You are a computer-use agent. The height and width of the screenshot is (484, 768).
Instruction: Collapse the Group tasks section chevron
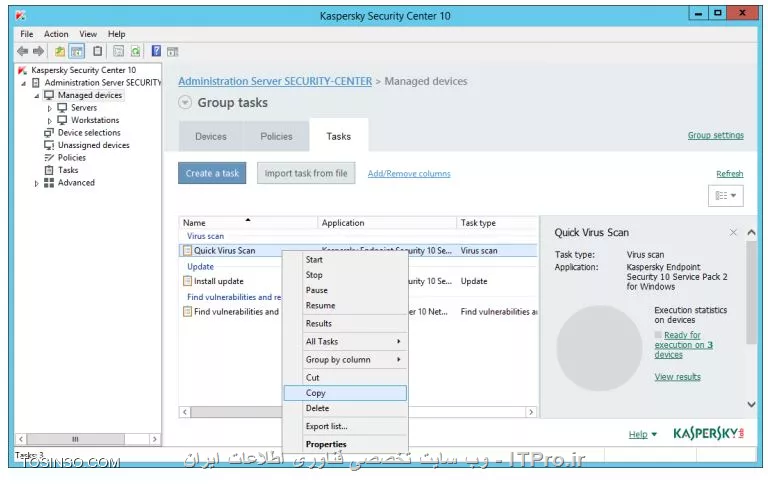pyautogui.click(x=185, y=103)
